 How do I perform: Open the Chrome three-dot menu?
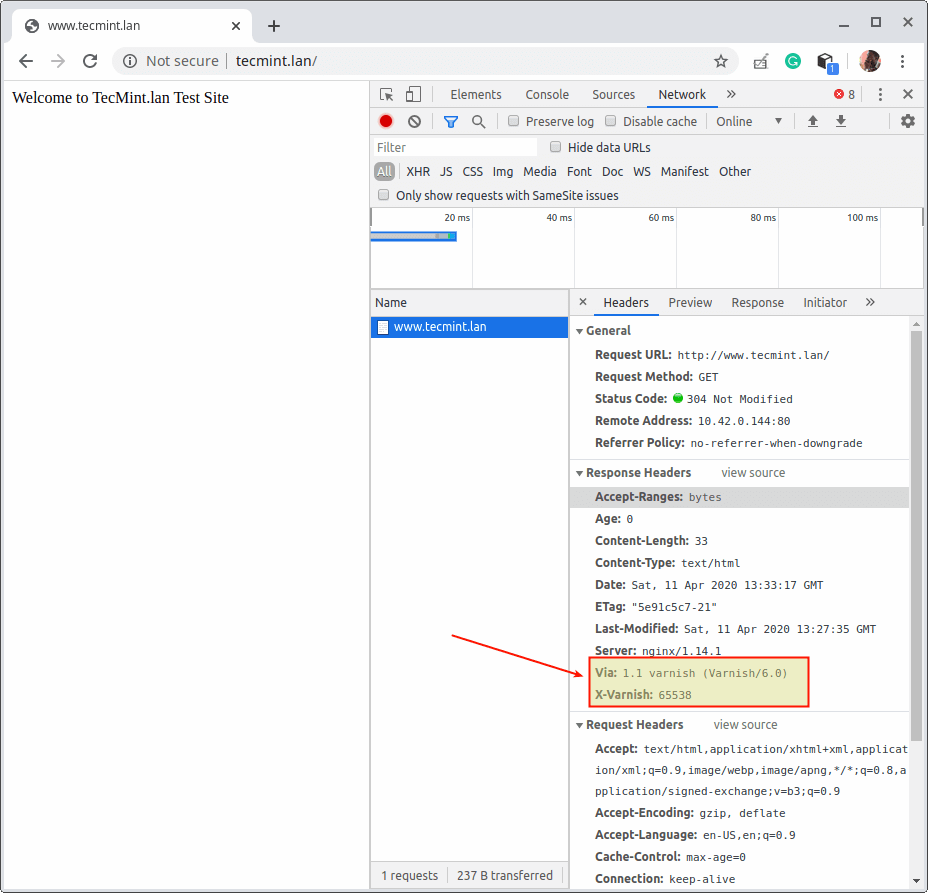tap(902, 61)
